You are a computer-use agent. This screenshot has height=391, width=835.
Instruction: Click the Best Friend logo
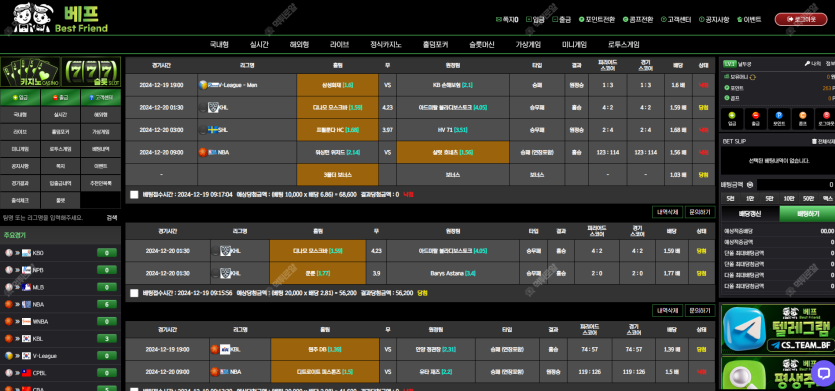coord(60,18)
